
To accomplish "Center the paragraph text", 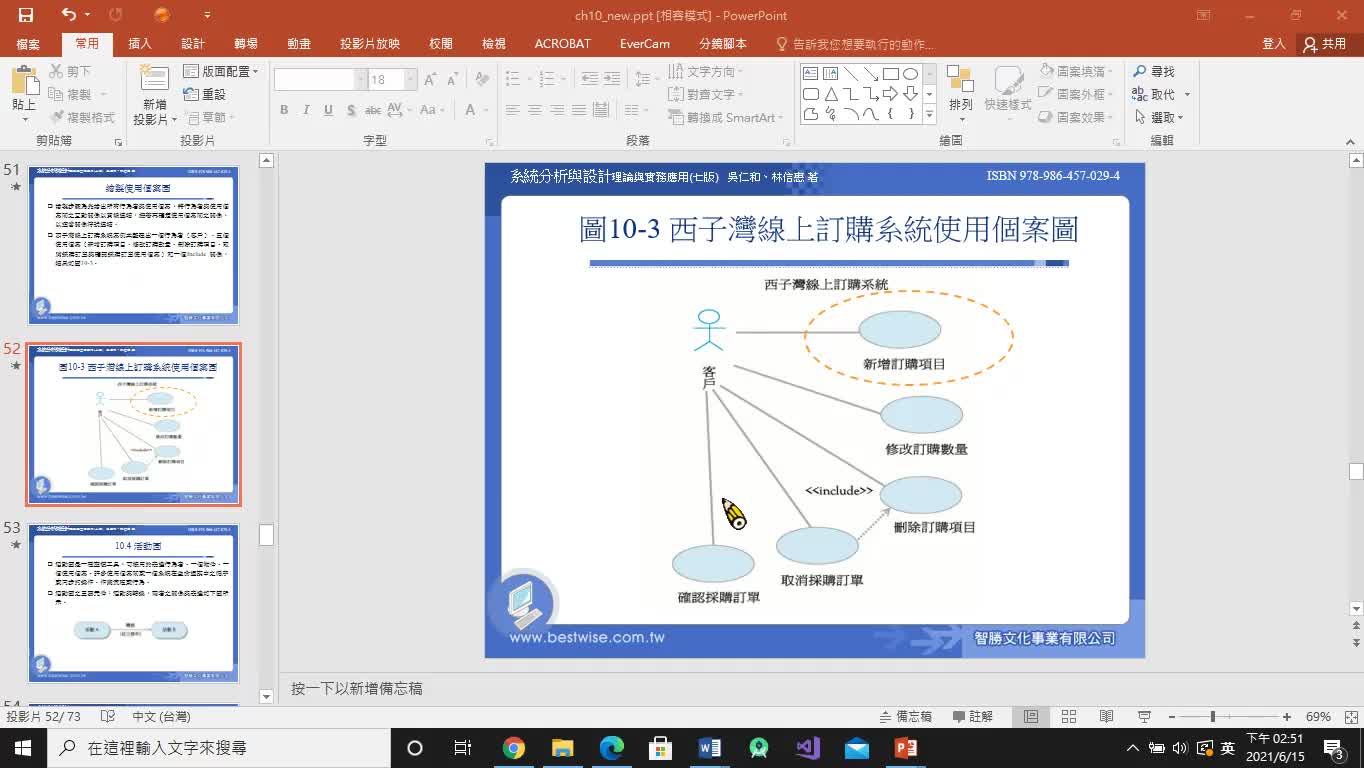I will (x=535, y=110).
